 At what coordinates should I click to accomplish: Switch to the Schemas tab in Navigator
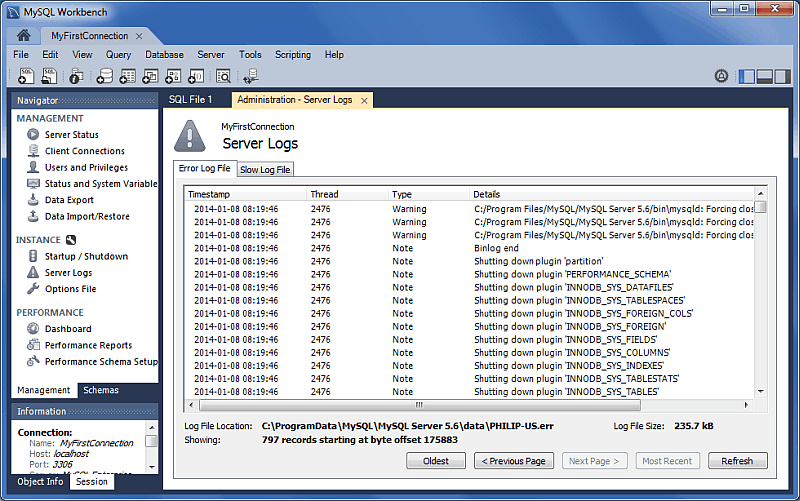[x=101, y=390]
